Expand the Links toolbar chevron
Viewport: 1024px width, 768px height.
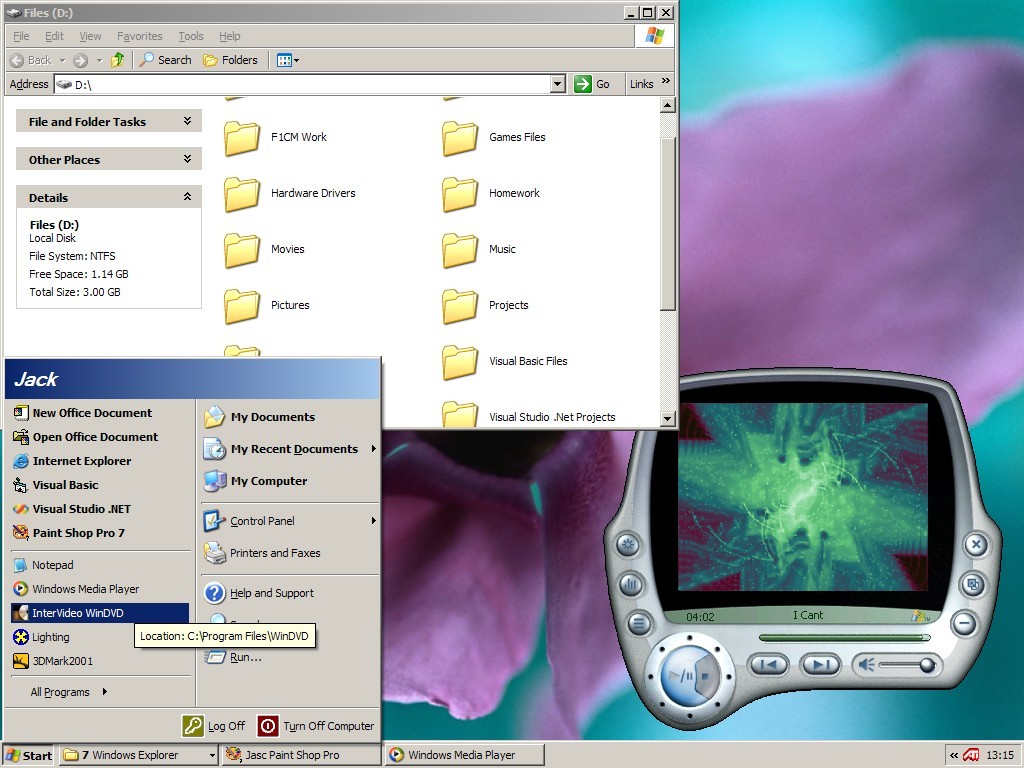665,81
